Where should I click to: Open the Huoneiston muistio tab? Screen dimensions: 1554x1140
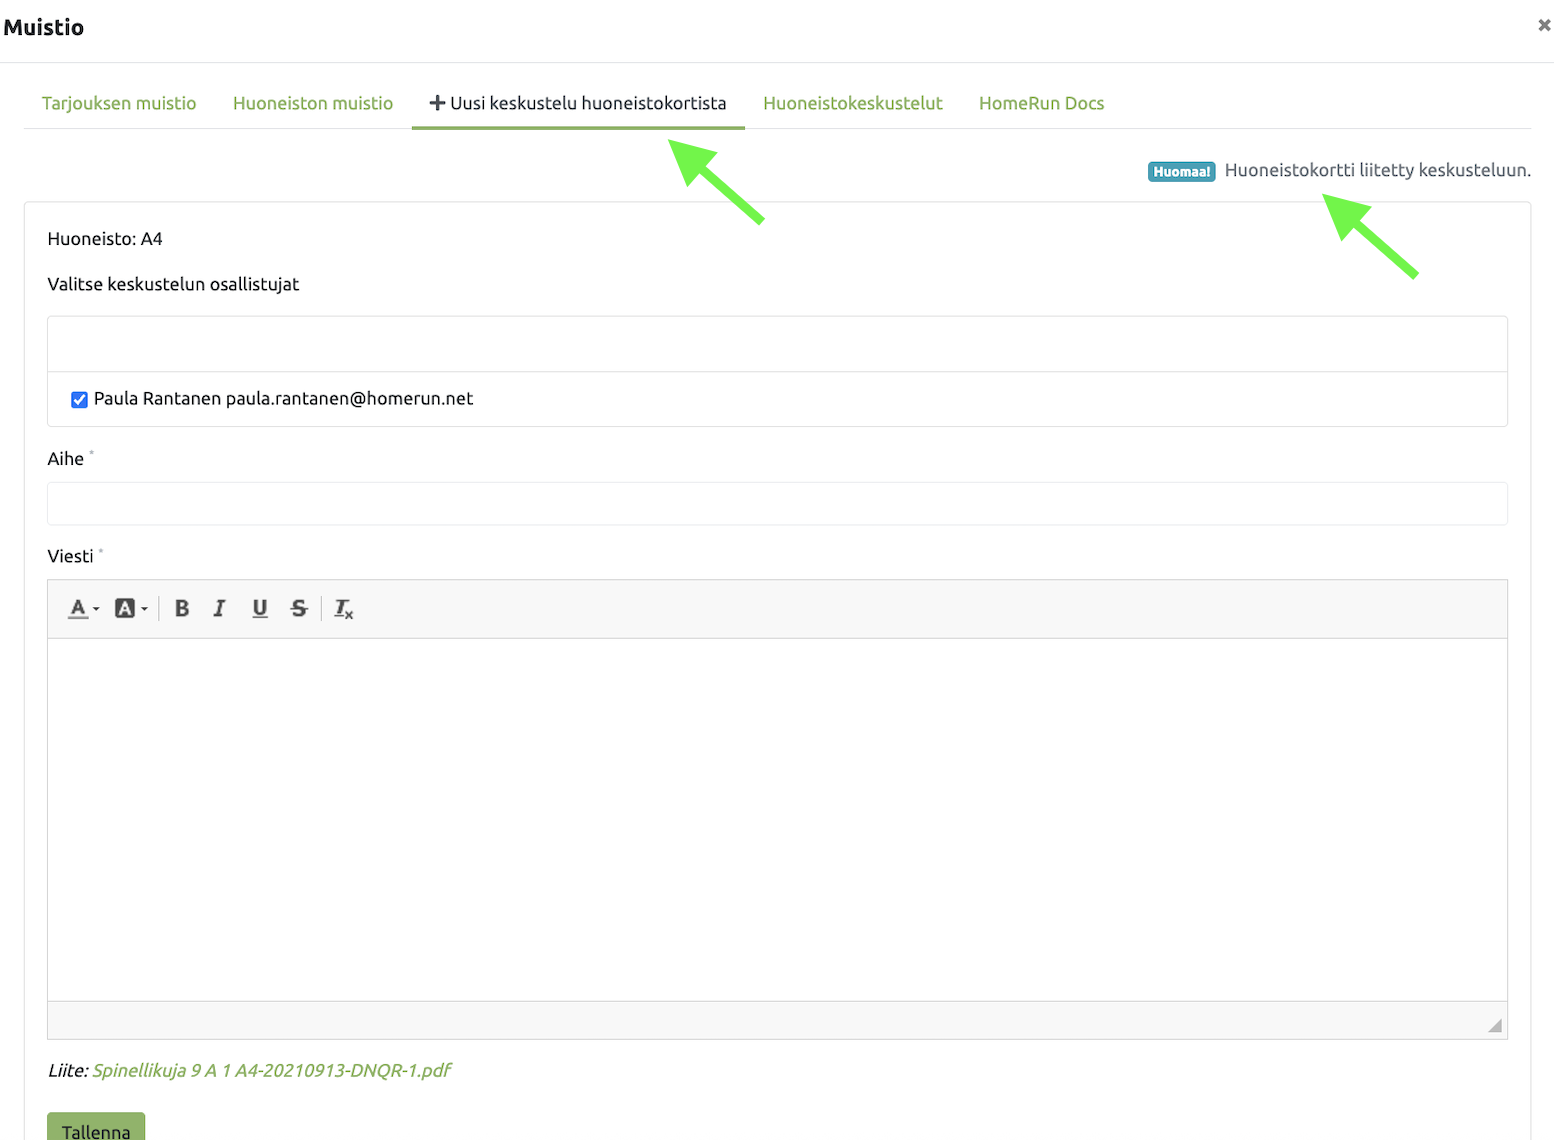(x=313, y=103)
